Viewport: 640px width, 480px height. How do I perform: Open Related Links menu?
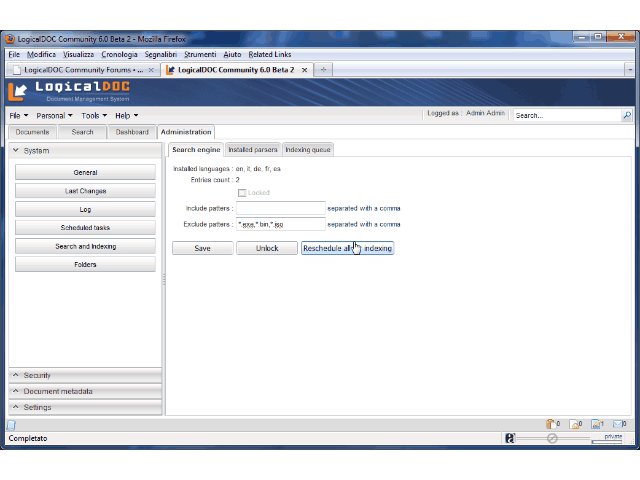coord(270,54)
